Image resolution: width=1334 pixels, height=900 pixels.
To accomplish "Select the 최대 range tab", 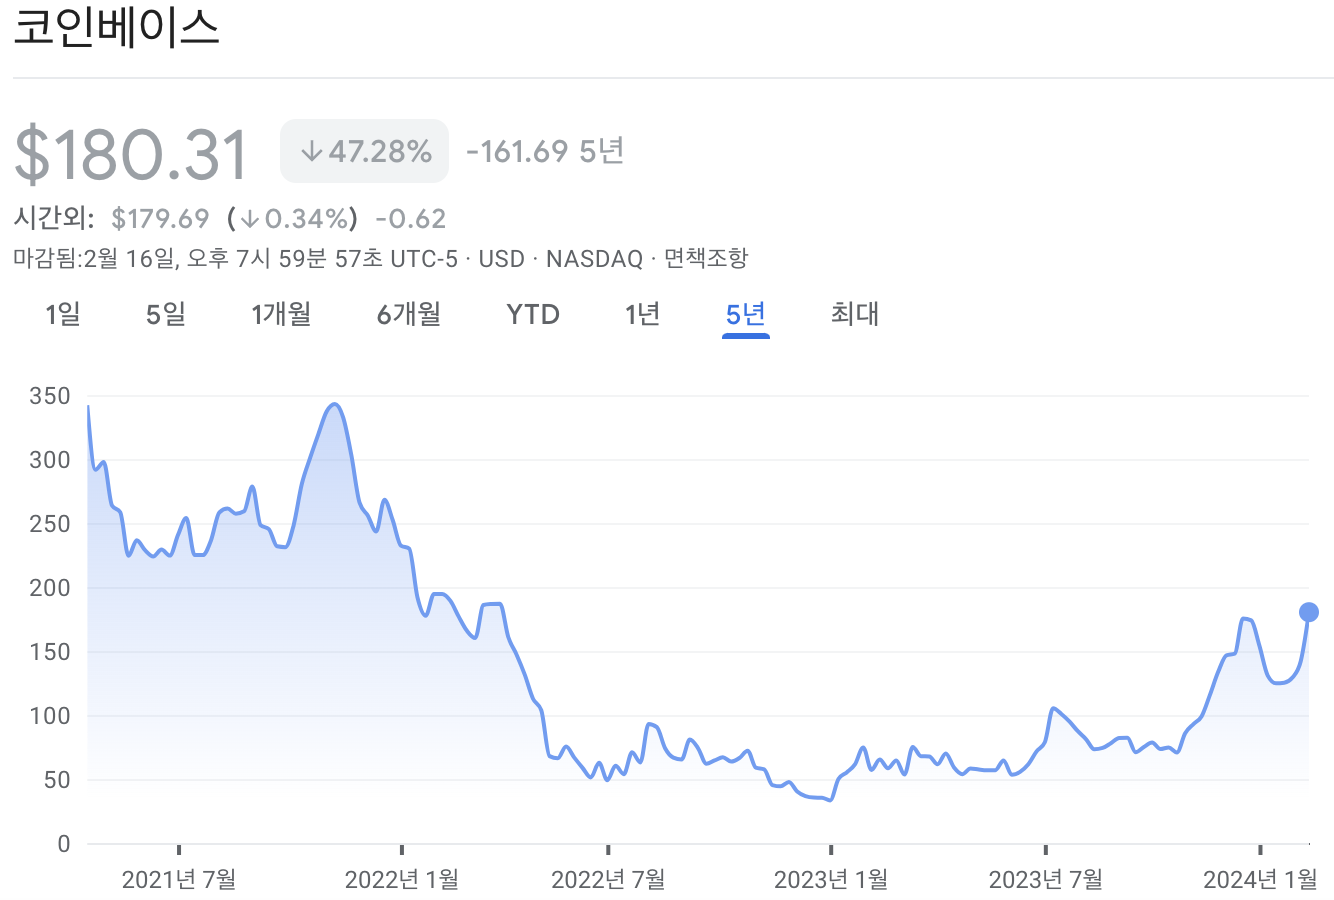I will [x=855, y=315].
